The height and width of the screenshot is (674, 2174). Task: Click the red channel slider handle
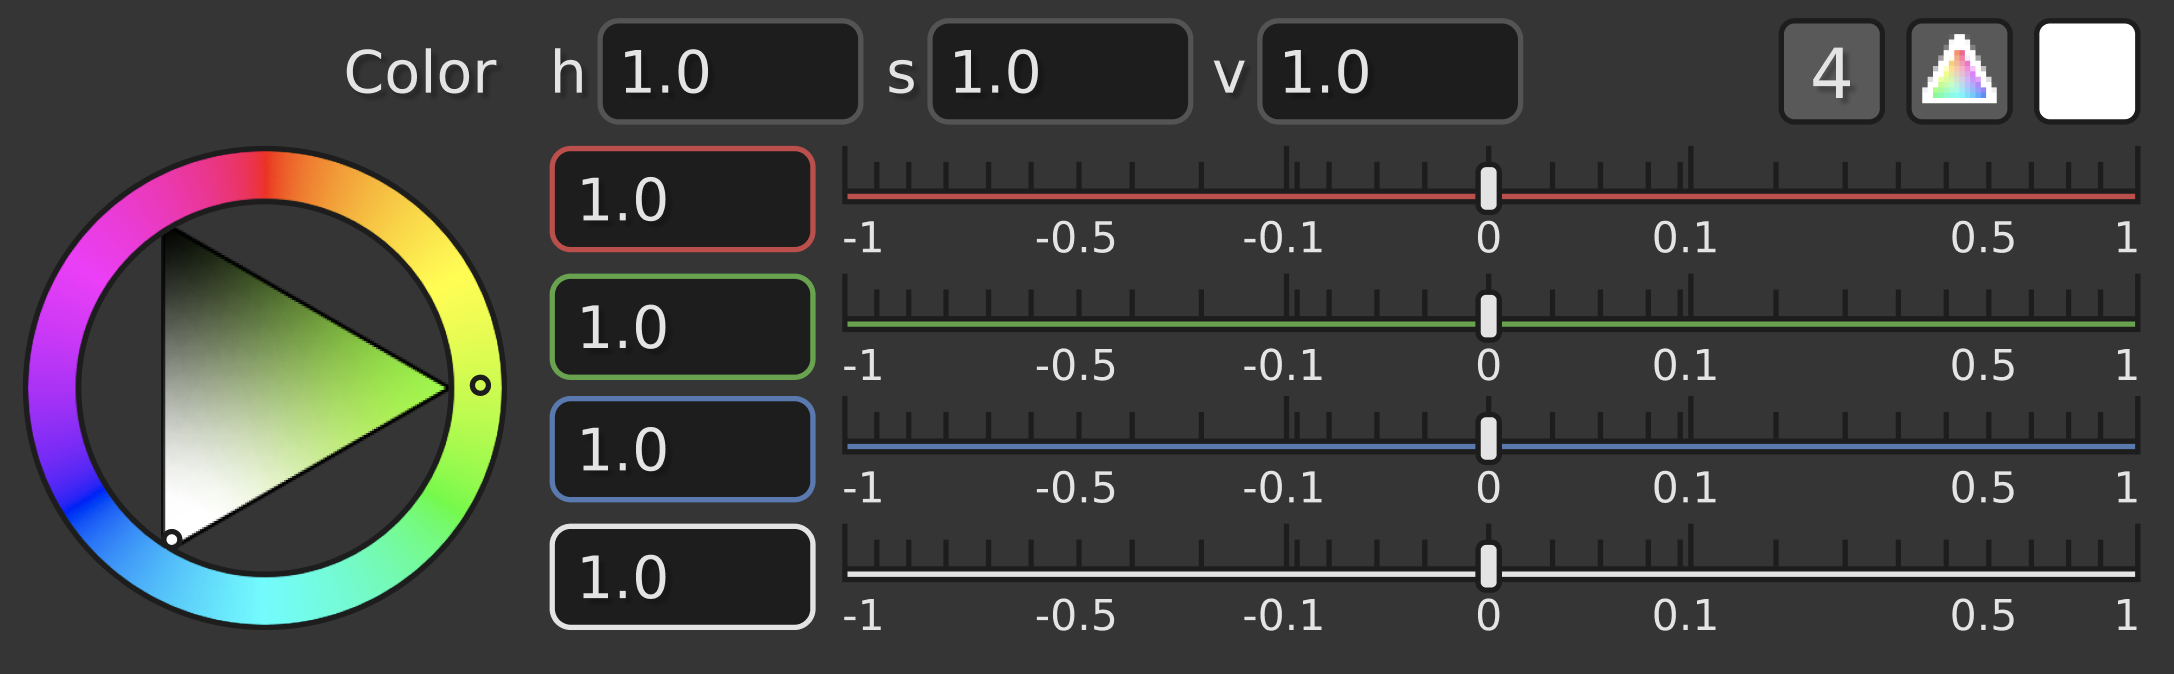[1488, 188]
